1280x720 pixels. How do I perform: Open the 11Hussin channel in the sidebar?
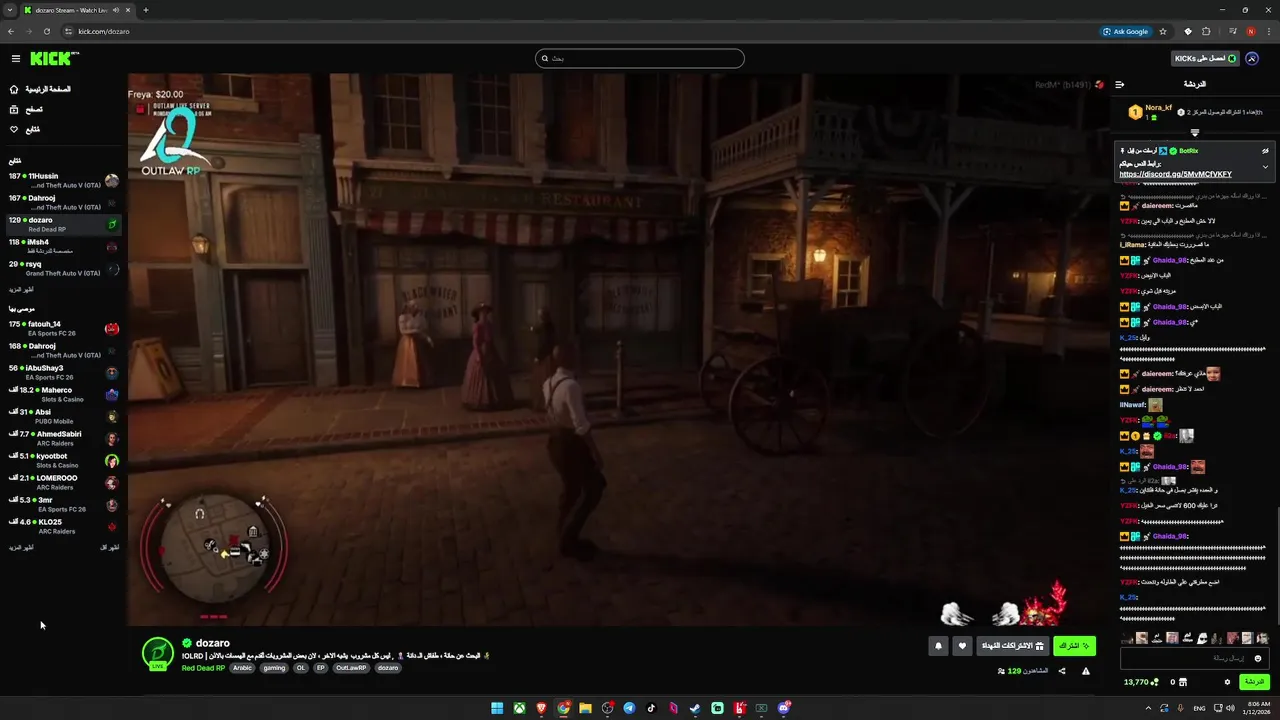pos(63,181)
